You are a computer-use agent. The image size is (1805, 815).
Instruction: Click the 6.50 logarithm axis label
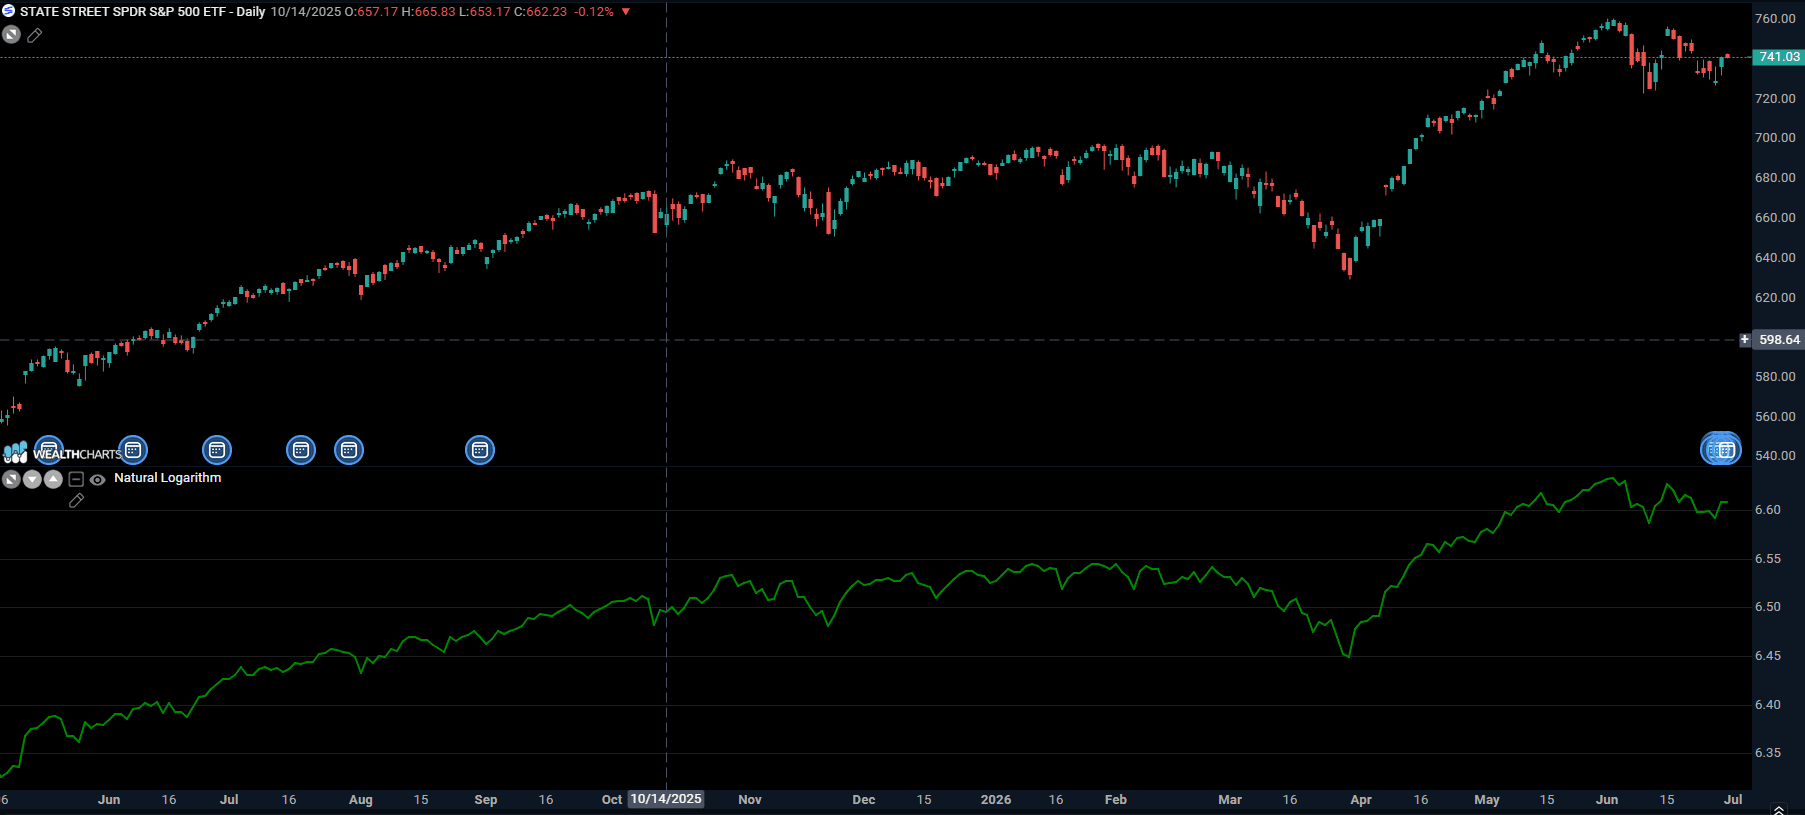click(x=1768, y=607)
